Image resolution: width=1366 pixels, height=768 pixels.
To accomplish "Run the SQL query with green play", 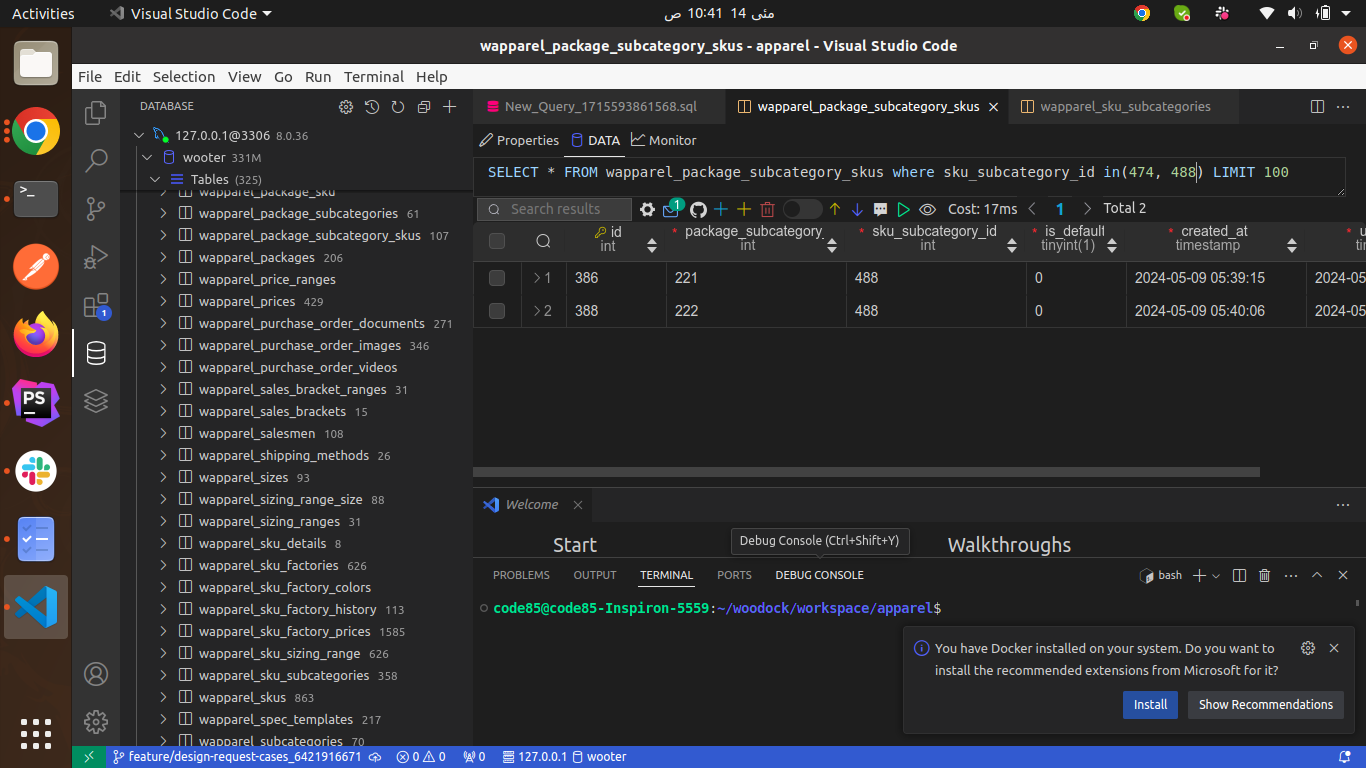I will tap(904, 209).
